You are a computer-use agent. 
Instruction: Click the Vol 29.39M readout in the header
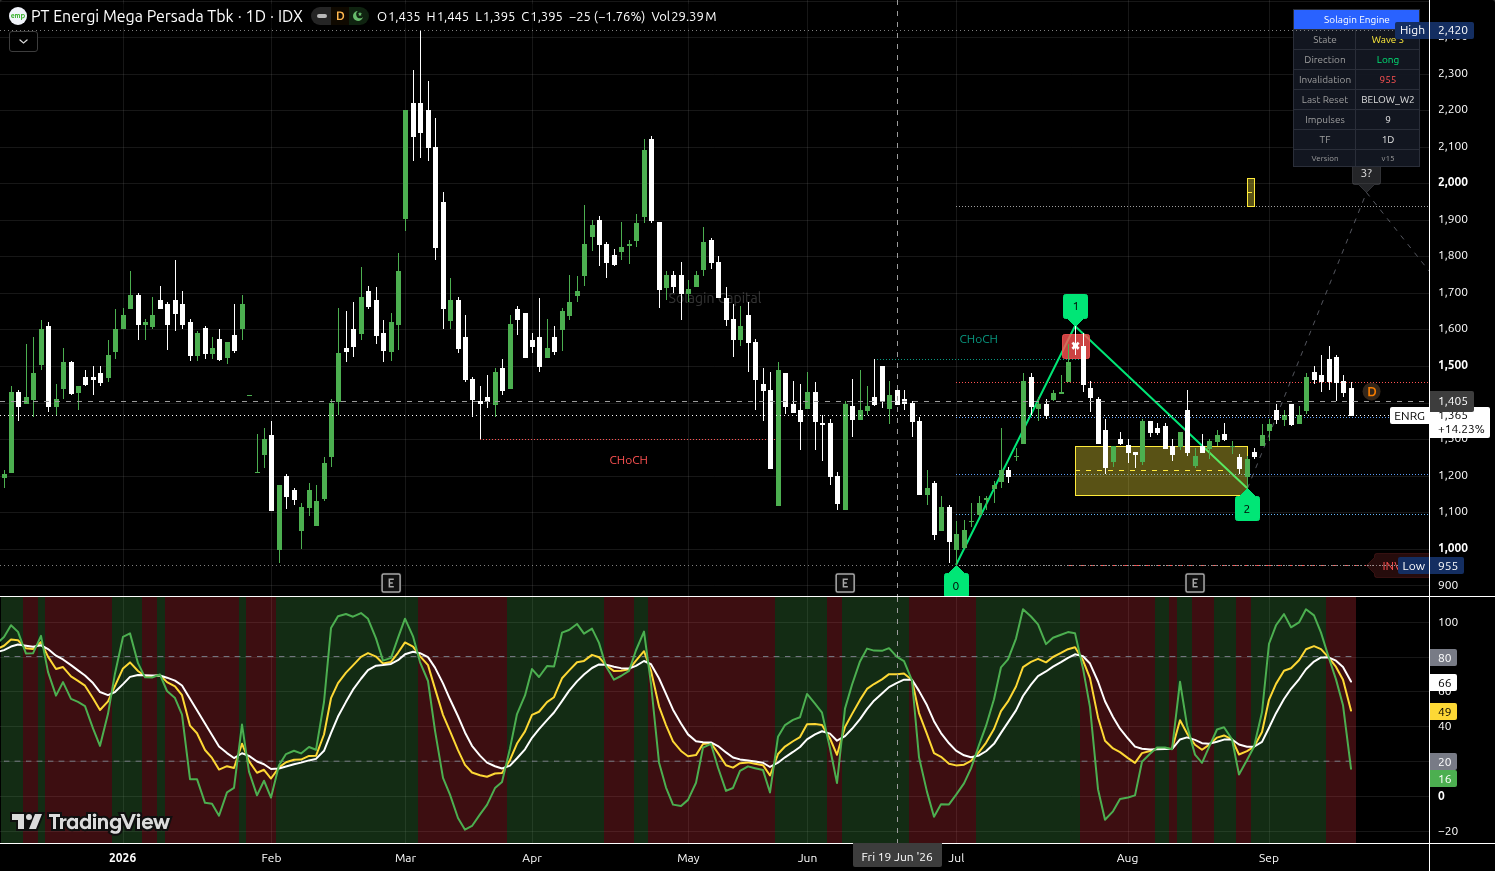click(683, 16)
